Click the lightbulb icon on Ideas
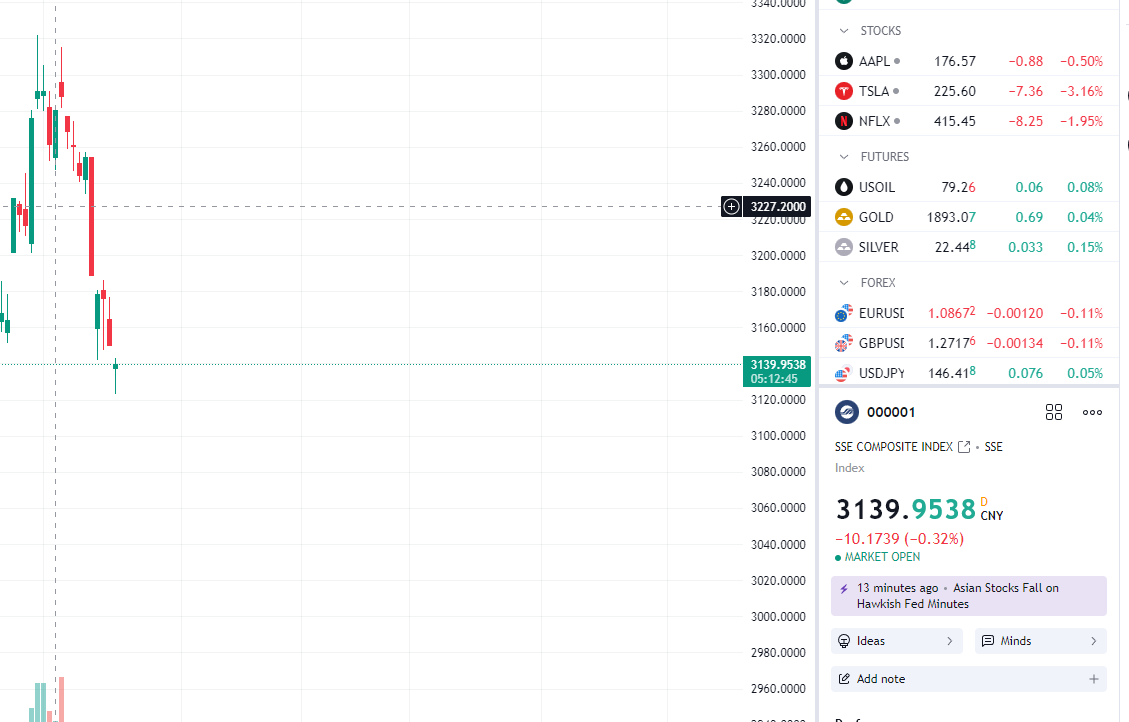Image resolution: width=1129 pixels, height=722 pixels. [x=844, y=641]
